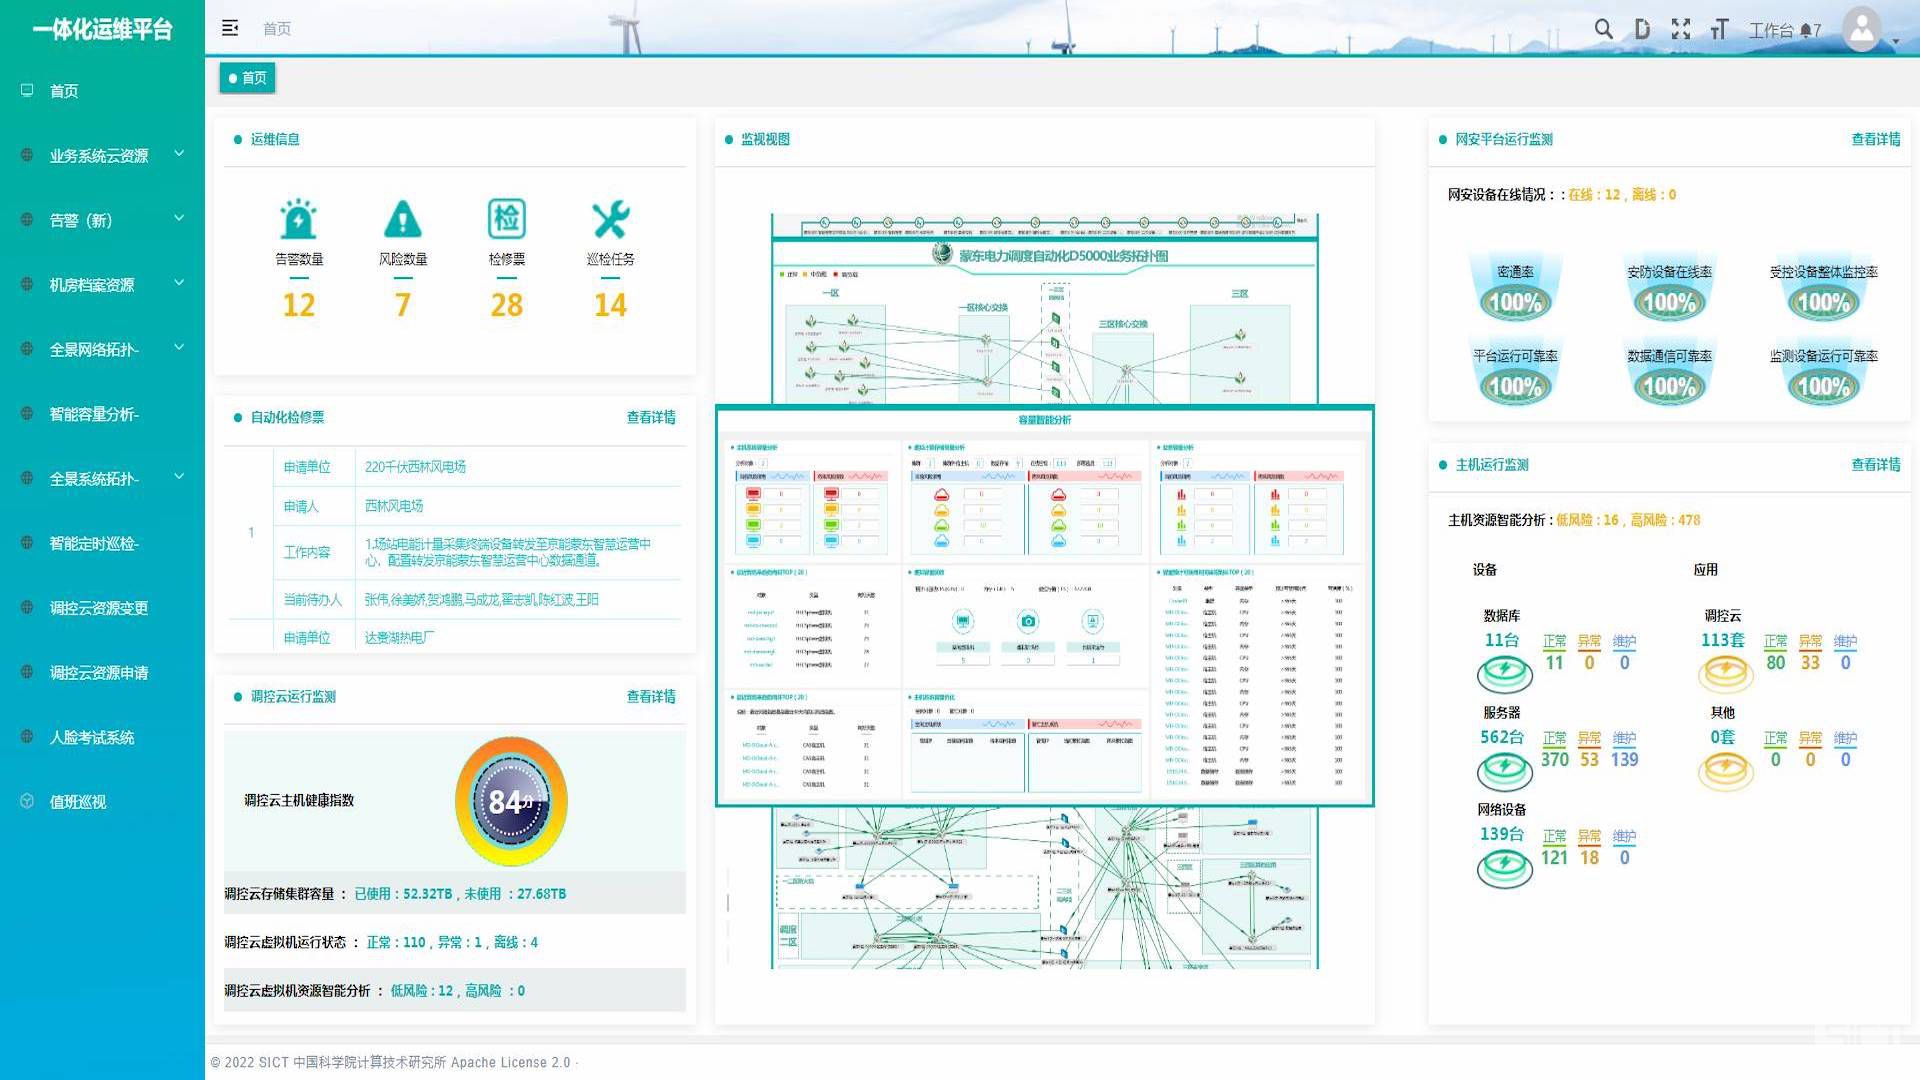Select 人脸考试系统 in sidebar
The width and height of the screenshot is (1920, 1080).
point(92,737)
